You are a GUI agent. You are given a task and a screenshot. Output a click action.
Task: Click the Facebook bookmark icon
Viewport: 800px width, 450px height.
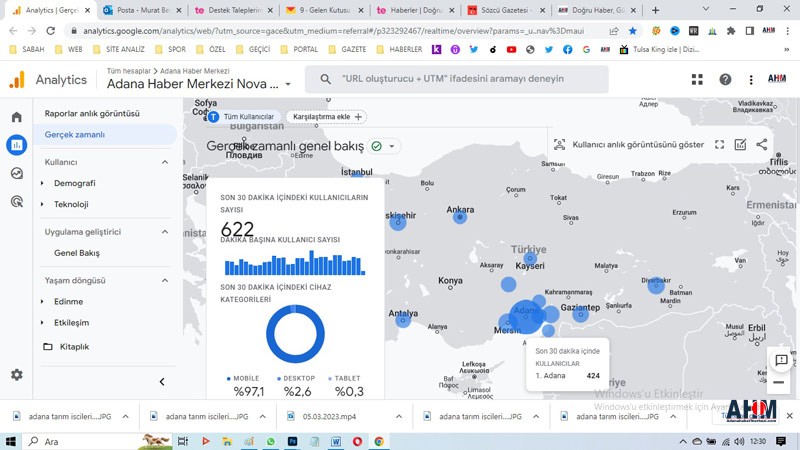pos(567,49)
